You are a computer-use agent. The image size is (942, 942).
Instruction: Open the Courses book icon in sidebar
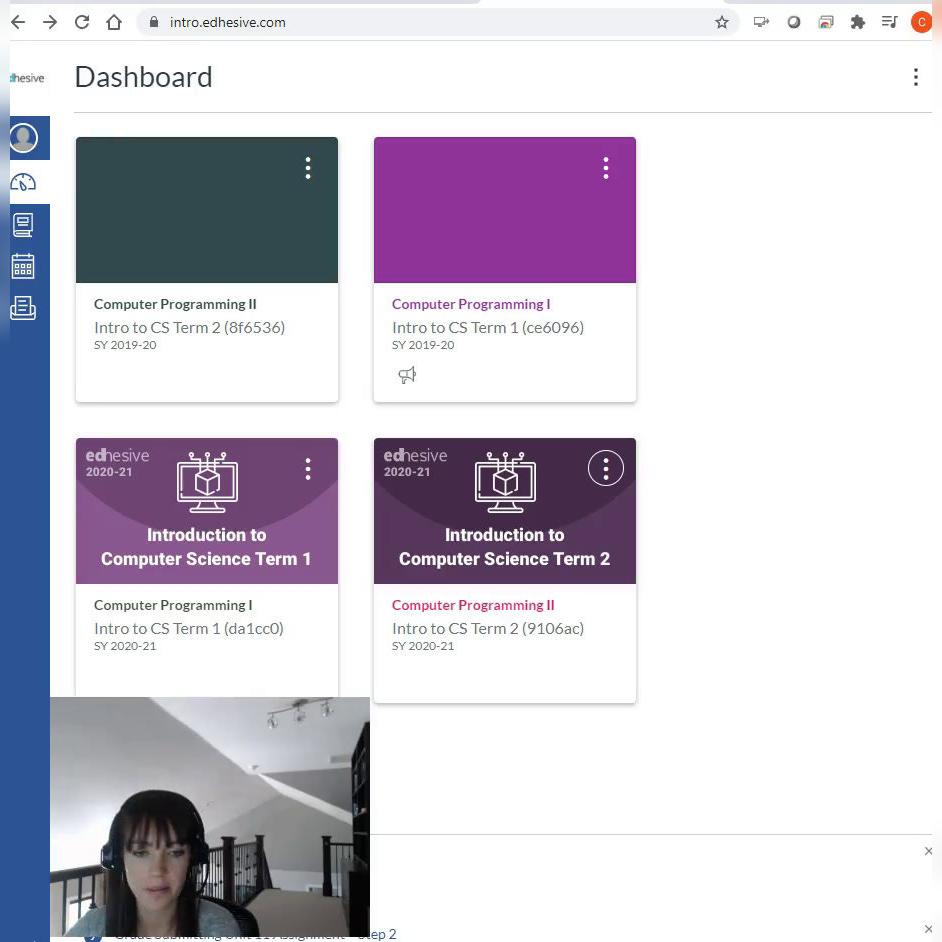(23, 224)
